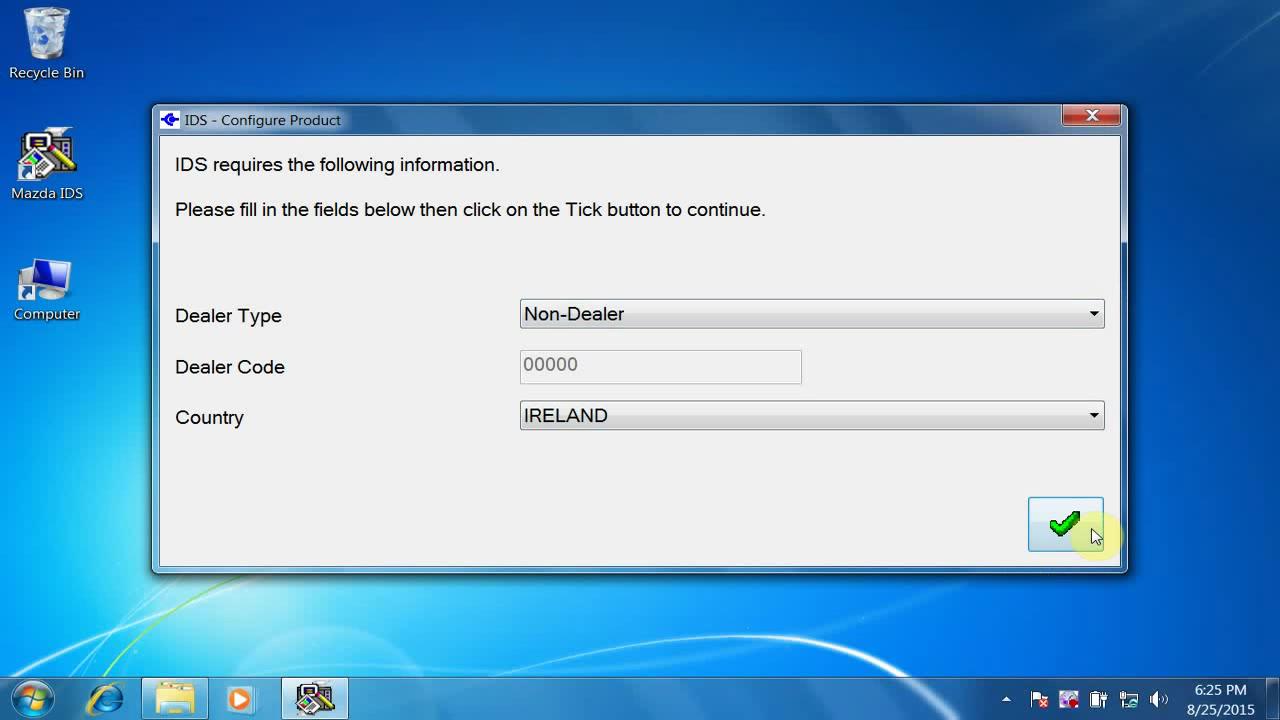Open Windows Explorer folder from taskbar
The width and height of the screenshot is (1280, 720).
(175, 699)
